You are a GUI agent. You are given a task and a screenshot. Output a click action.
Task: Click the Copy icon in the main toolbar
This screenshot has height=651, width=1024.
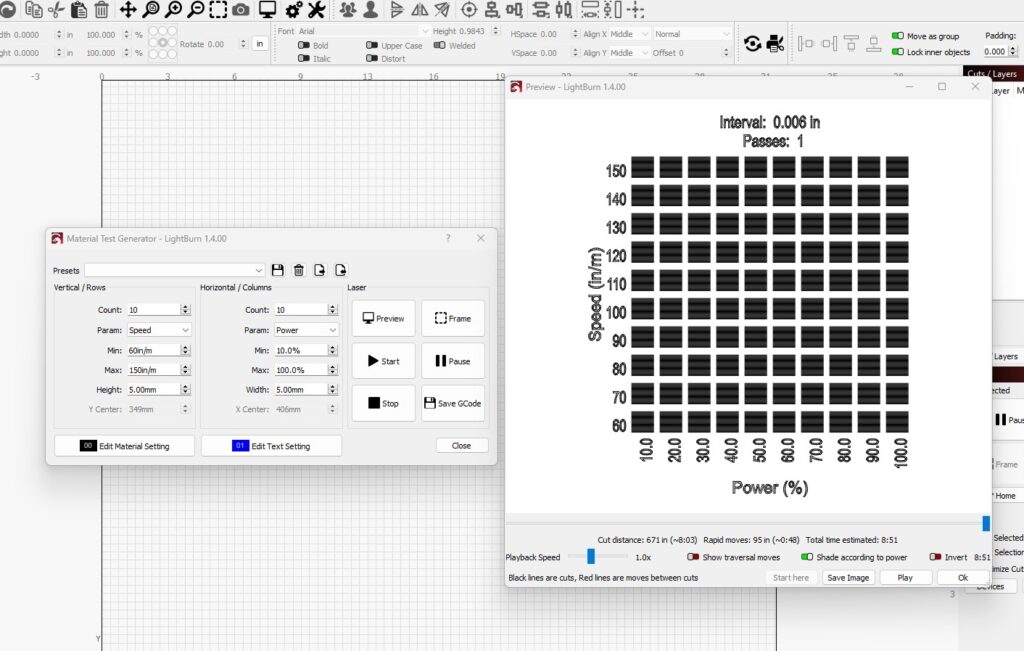pos(33,9)
